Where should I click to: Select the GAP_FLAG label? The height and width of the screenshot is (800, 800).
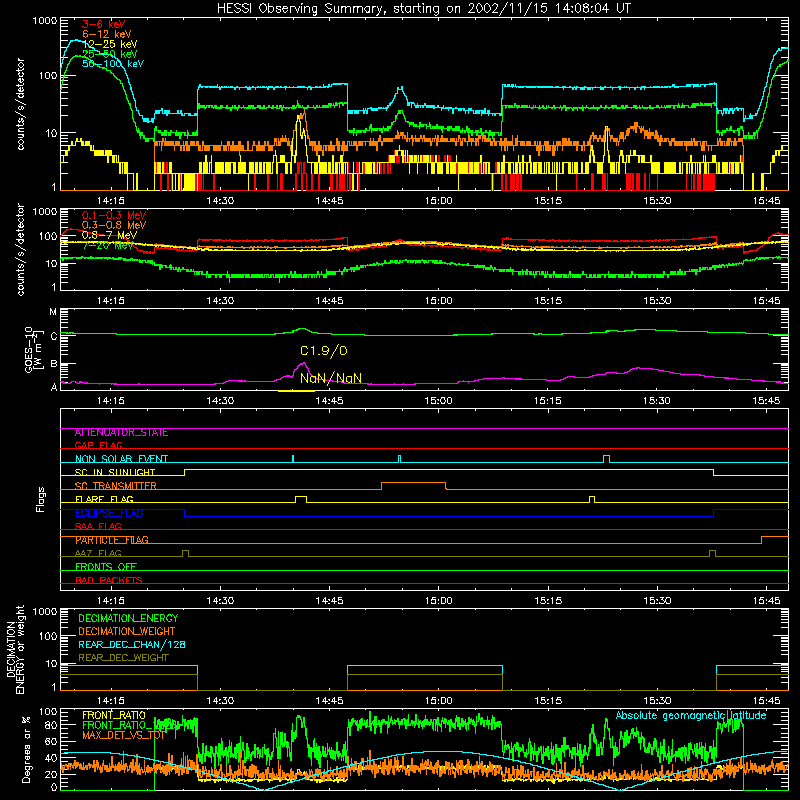[98, 445]
